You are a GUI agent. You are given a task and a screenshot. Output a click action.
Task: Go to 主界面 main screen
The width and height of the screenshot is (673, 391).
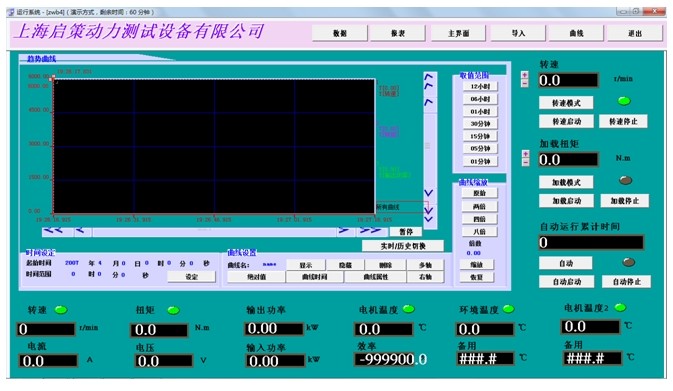pyautogui.click(x=458, y=33)
